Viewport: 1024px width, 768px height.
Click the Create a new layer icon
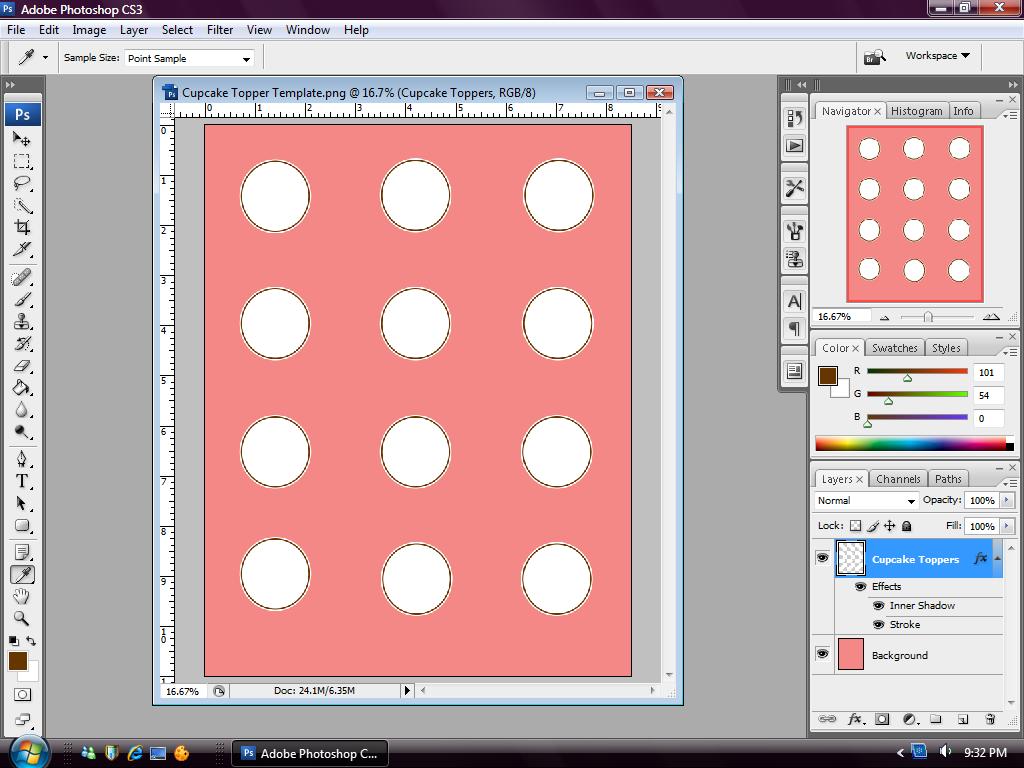(x=961, y=719)
